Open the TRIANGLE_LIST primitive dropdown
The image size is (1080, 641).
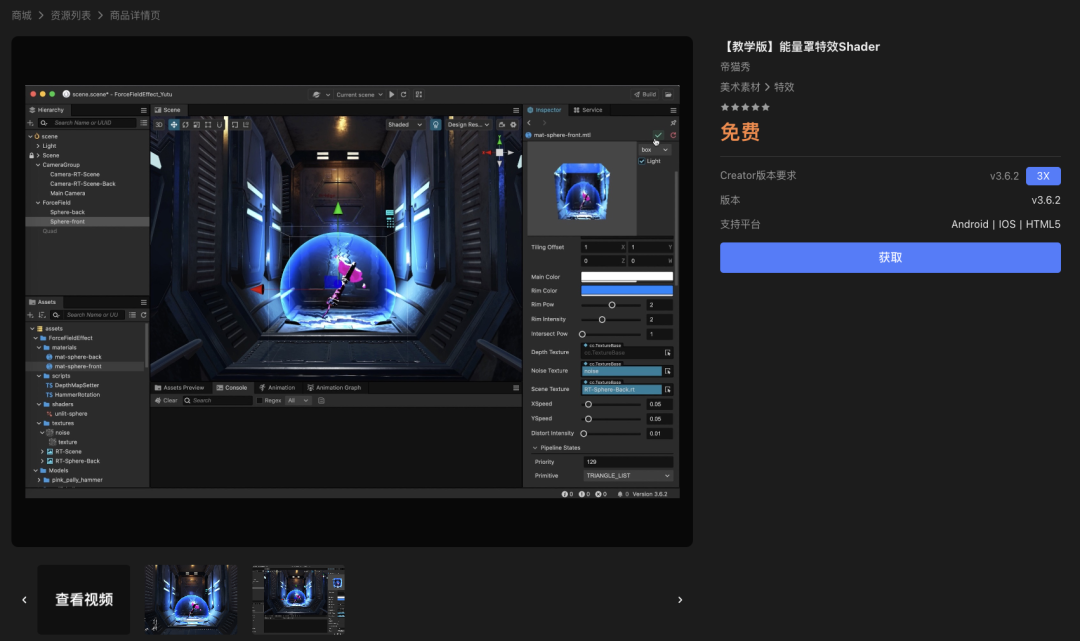tap(628, 476)
